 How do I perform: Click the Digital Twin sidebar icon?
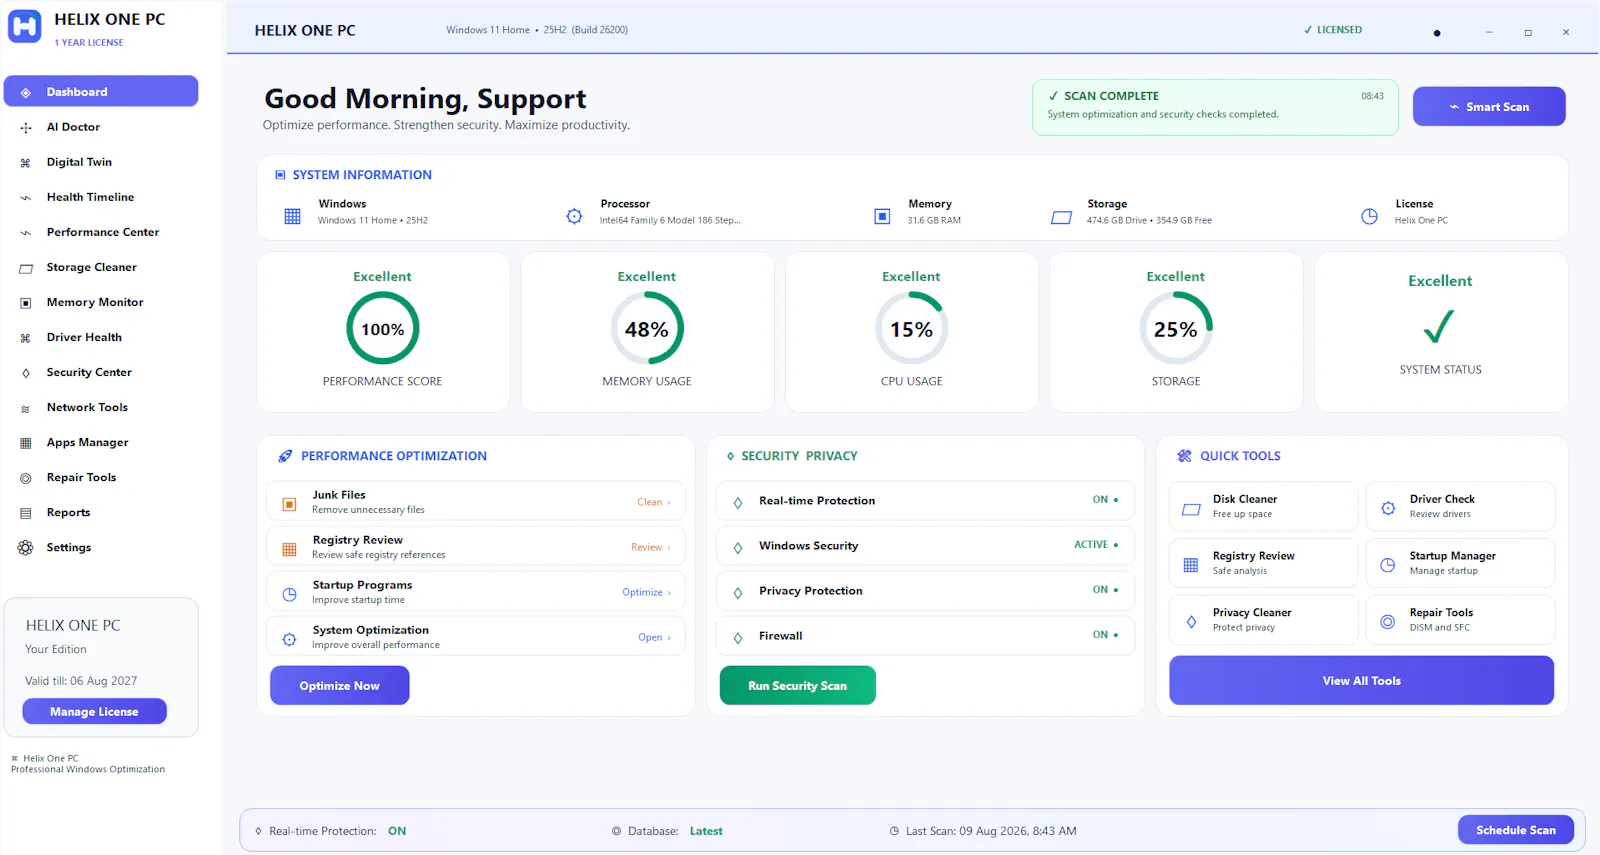26,162
